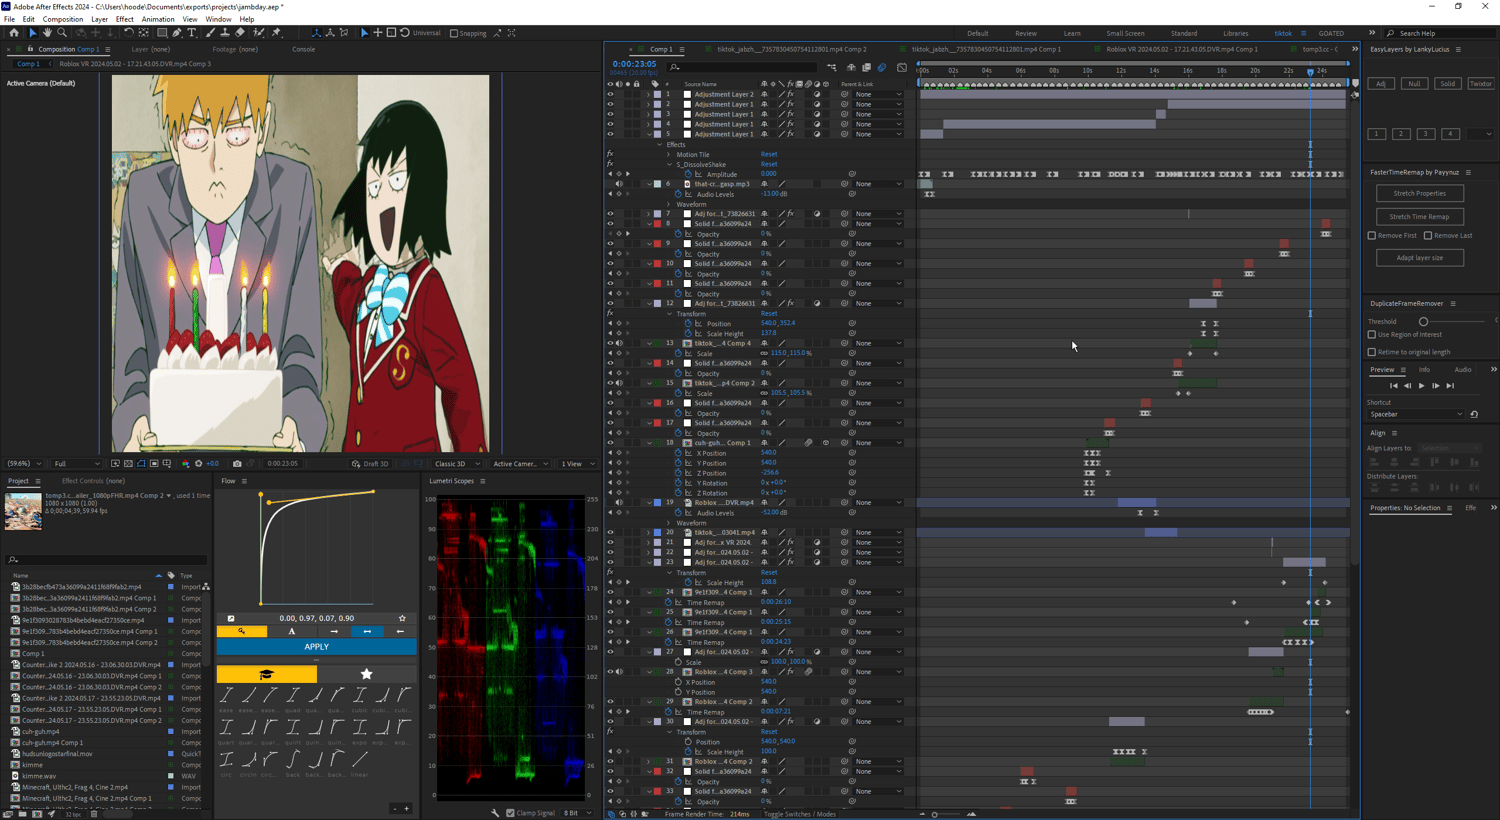Toggle Draft 3D mode
The width and height of the screenshot is (1500, 820).
(x=370, y=464)
